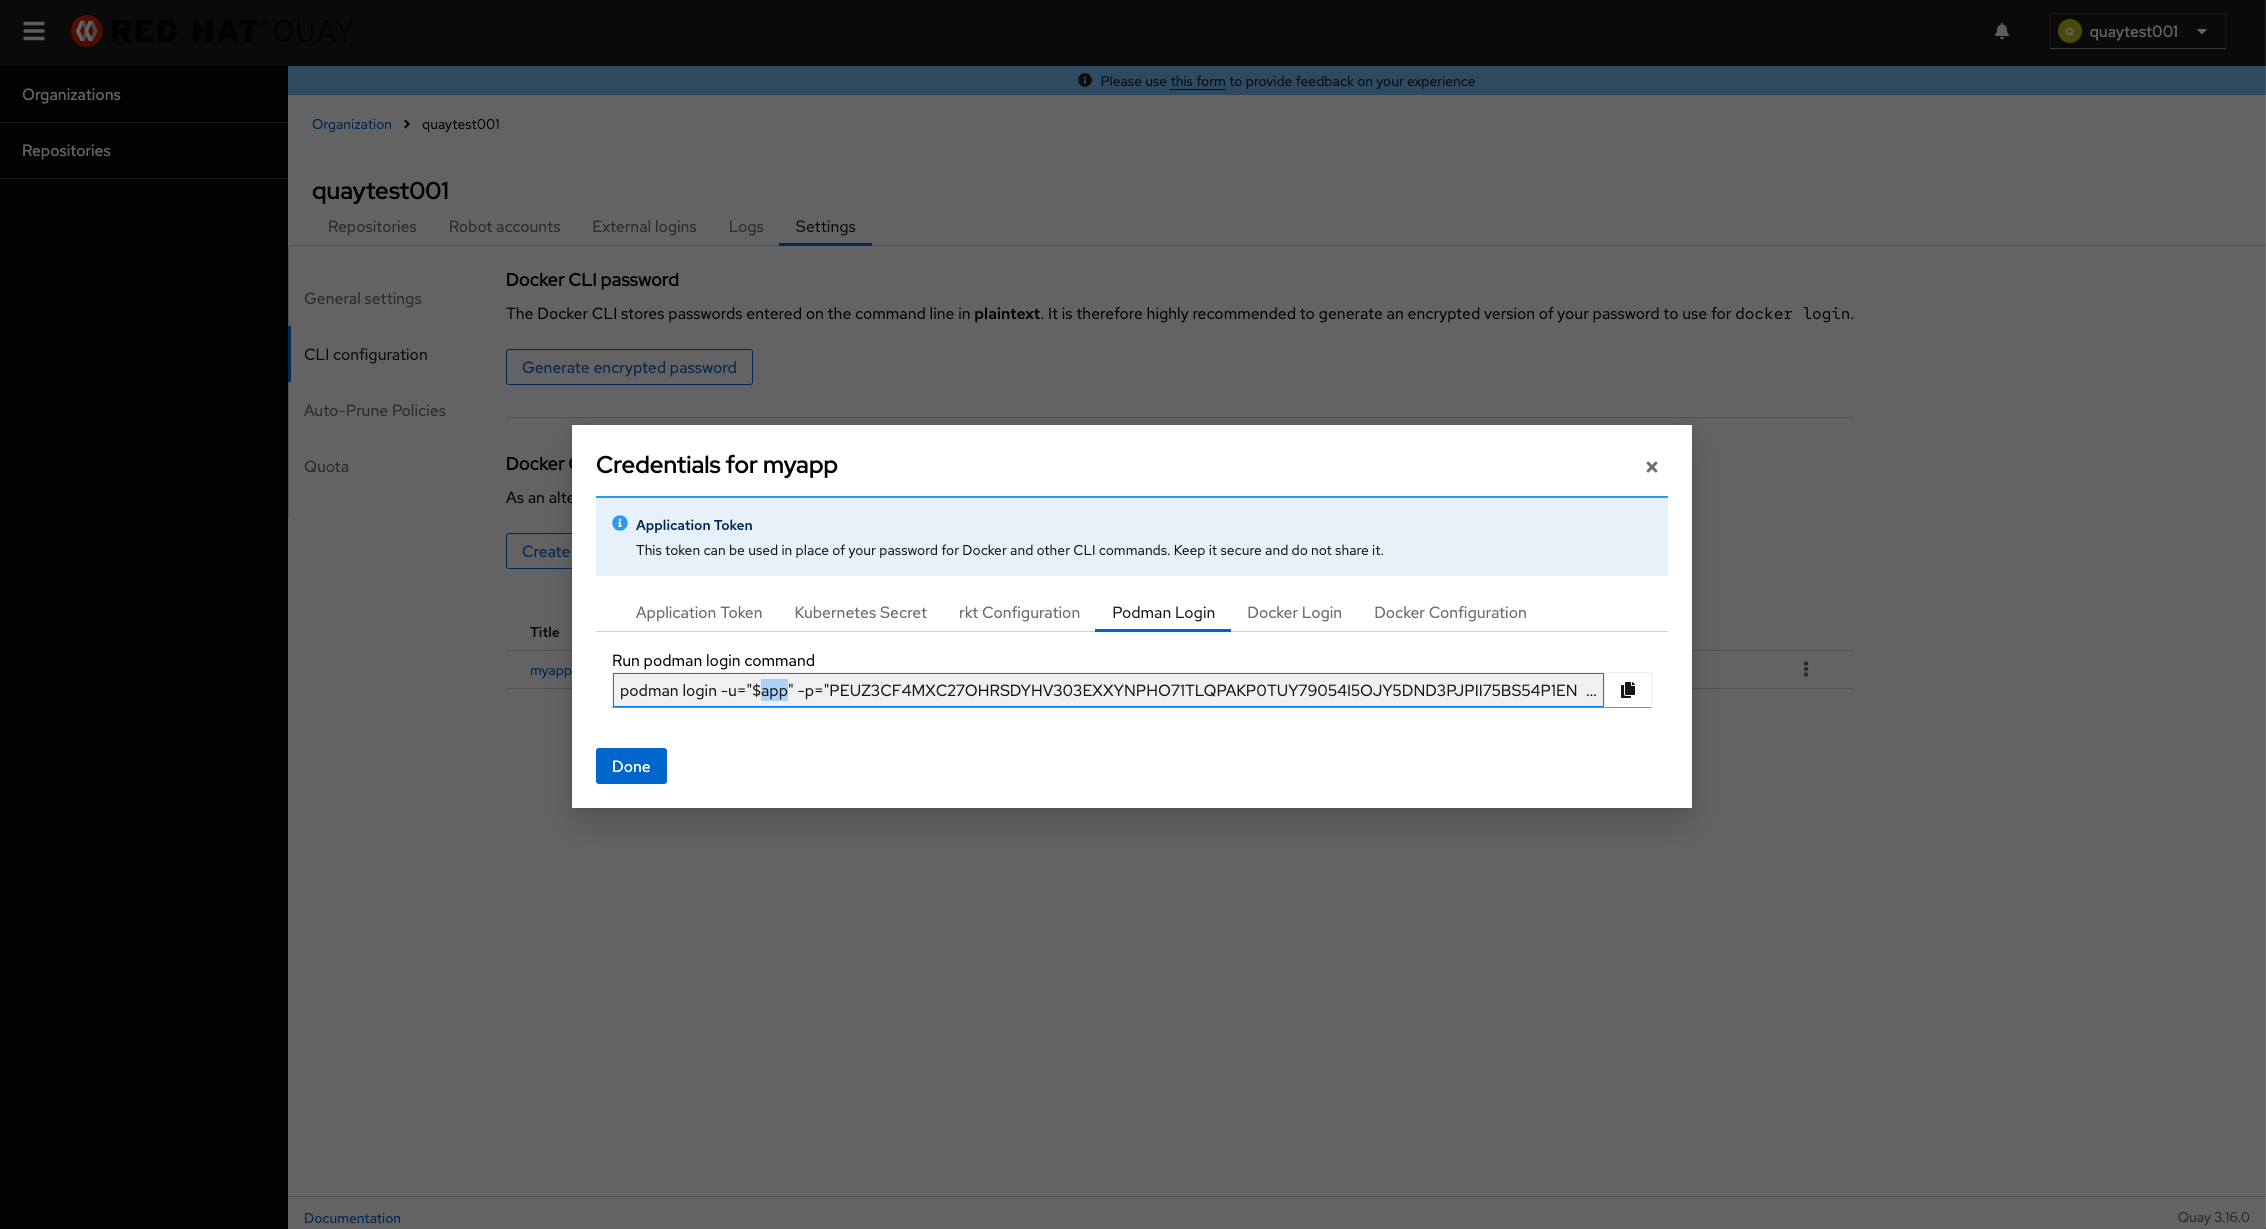Open kebab menu for myapp row
Image resolution: width=2266 pixels, height=1229 pixels.
[x=1806, y=669]
